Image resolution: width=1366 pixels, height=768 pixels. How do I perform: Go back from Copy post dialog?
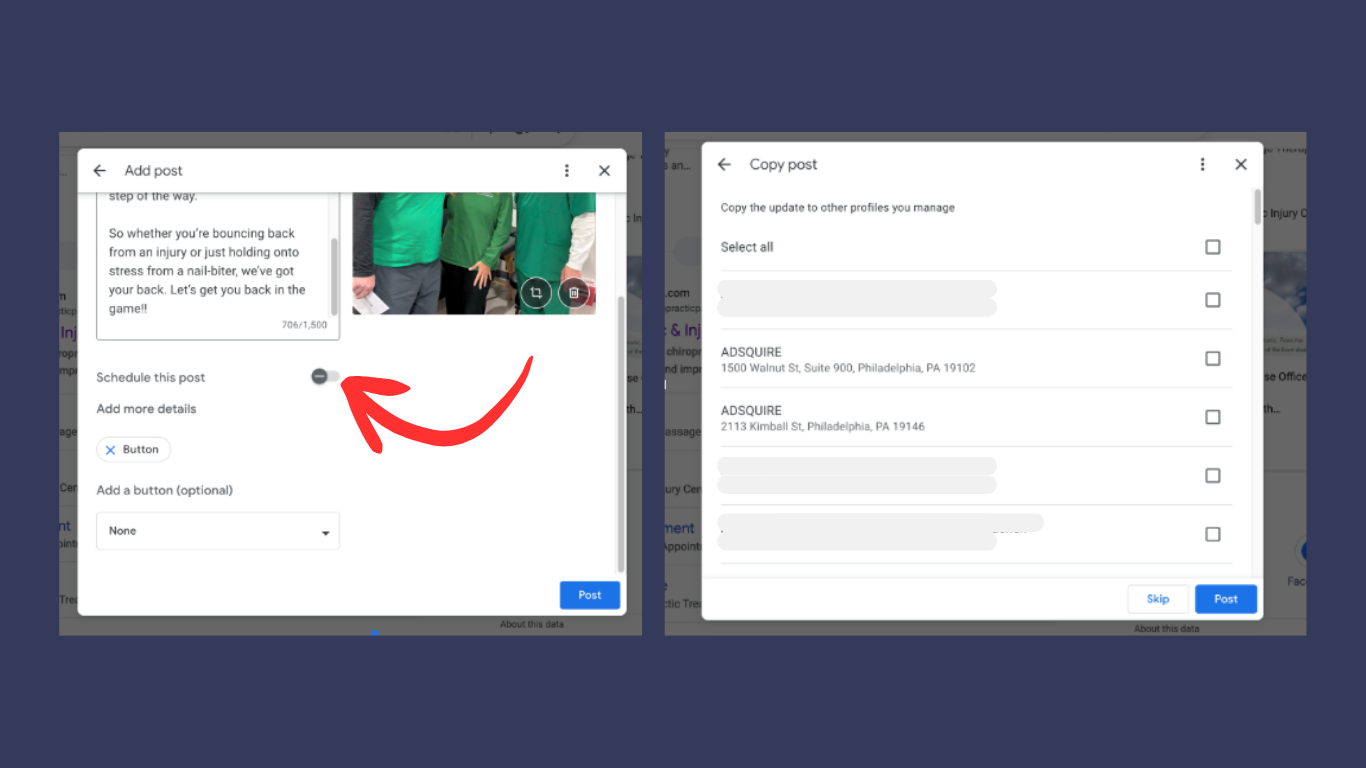(725, 165)
